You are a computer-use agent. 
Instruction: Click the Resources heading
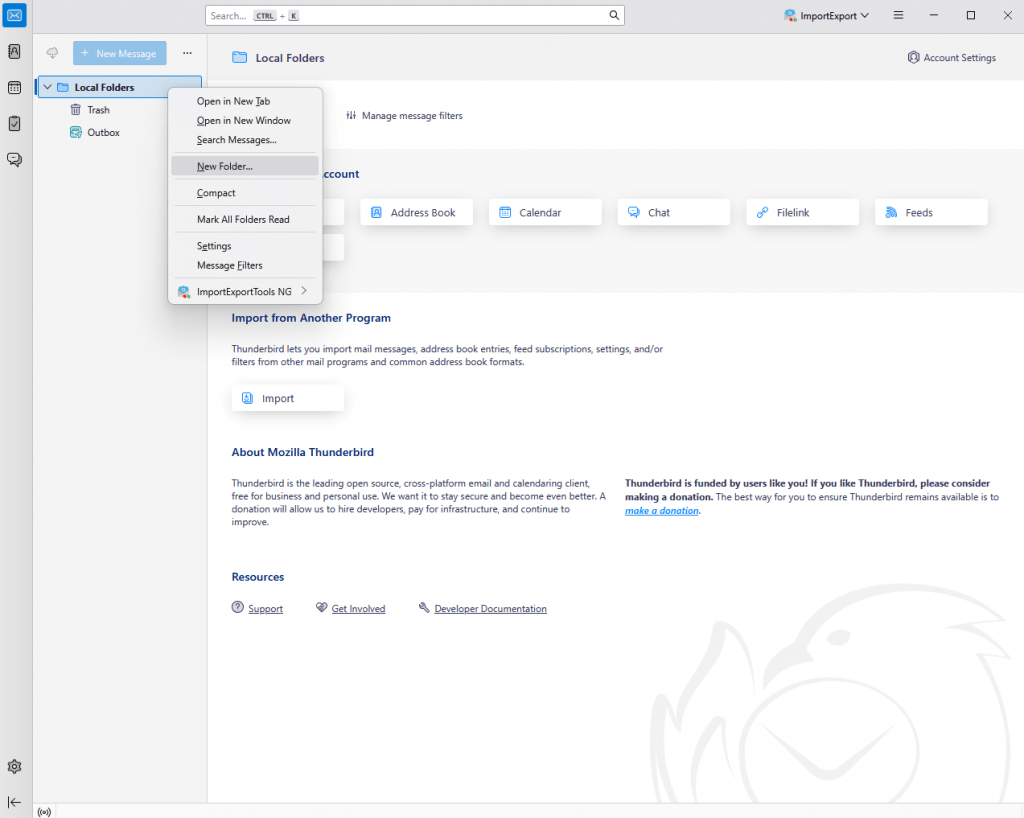pyautogui.click(x=258, y=577)
